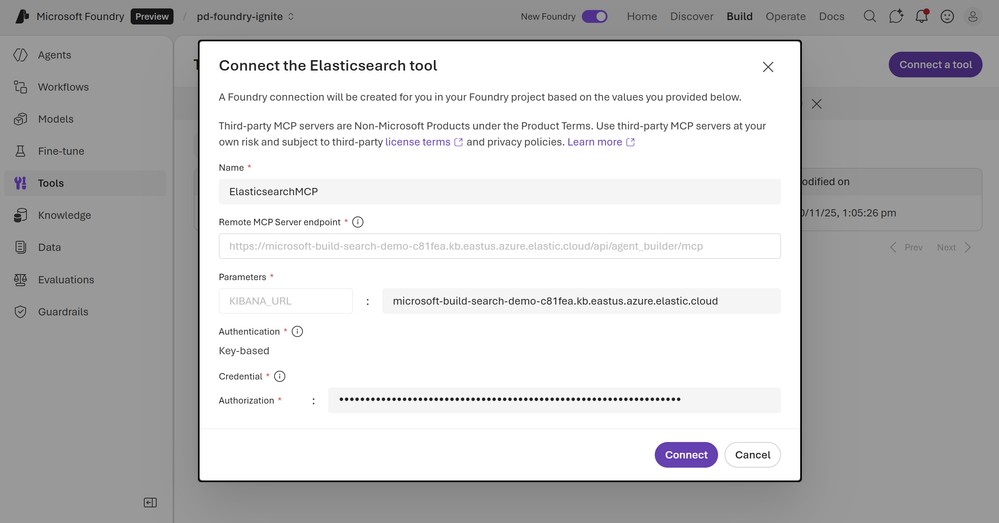Open the user account avatar icon
This screenshot has height=523, width=999.
[x=973, y=17]
